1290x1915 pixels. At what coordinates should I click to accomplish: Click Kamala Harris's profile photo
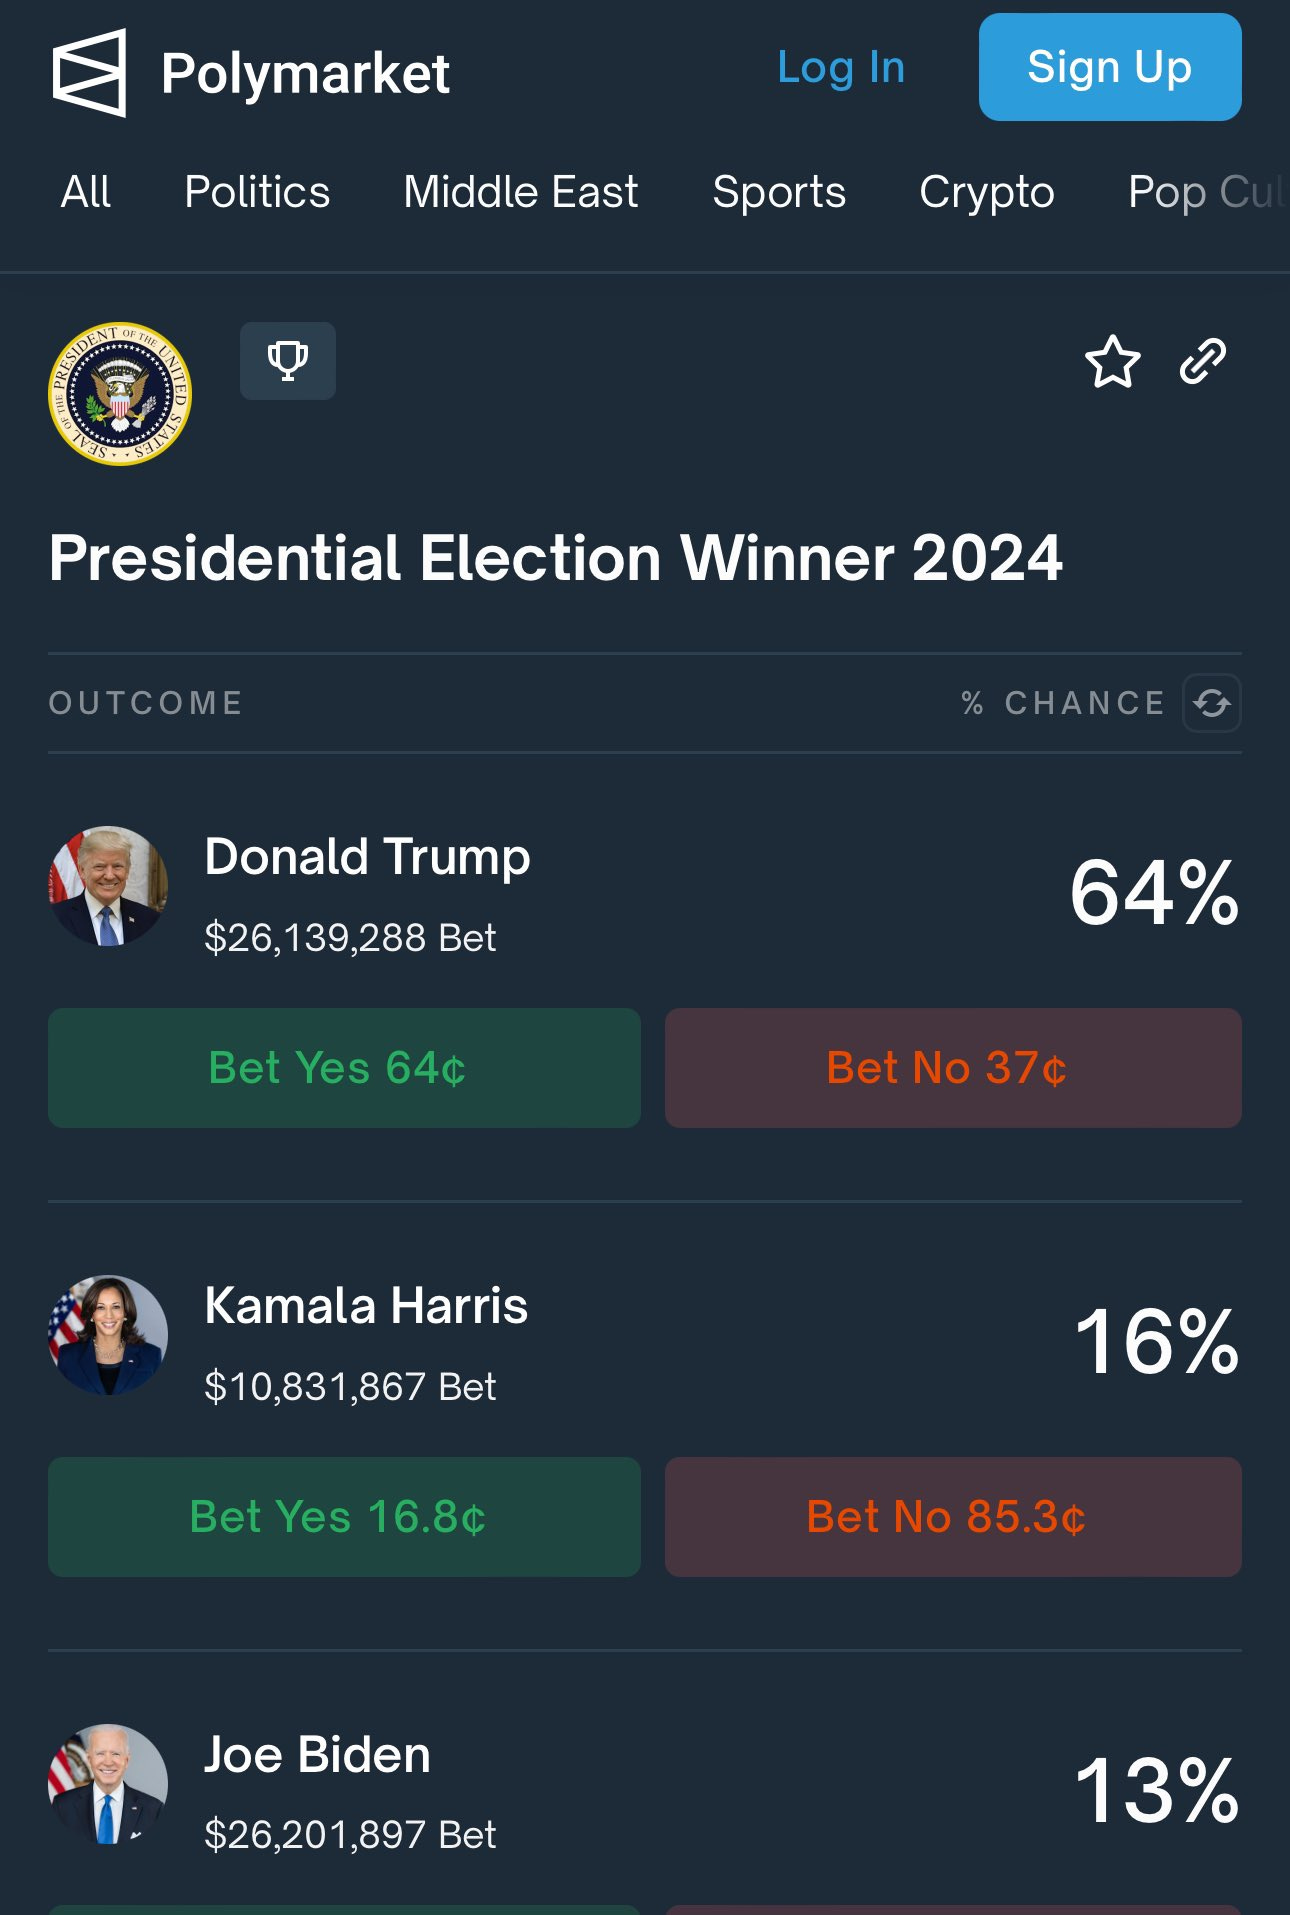click(108, 1335)
